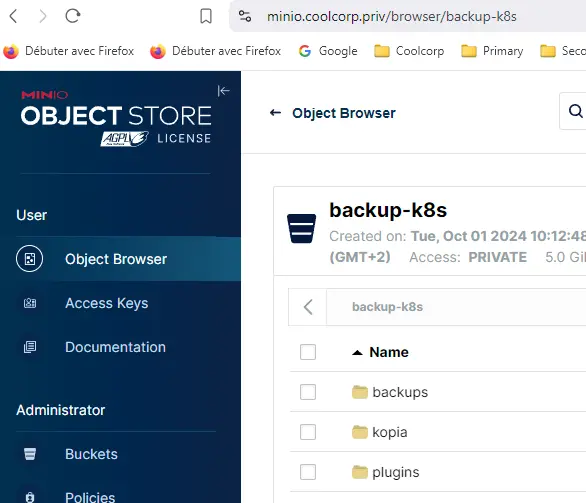Click the Policies sidebar icon

coord(30,497)
